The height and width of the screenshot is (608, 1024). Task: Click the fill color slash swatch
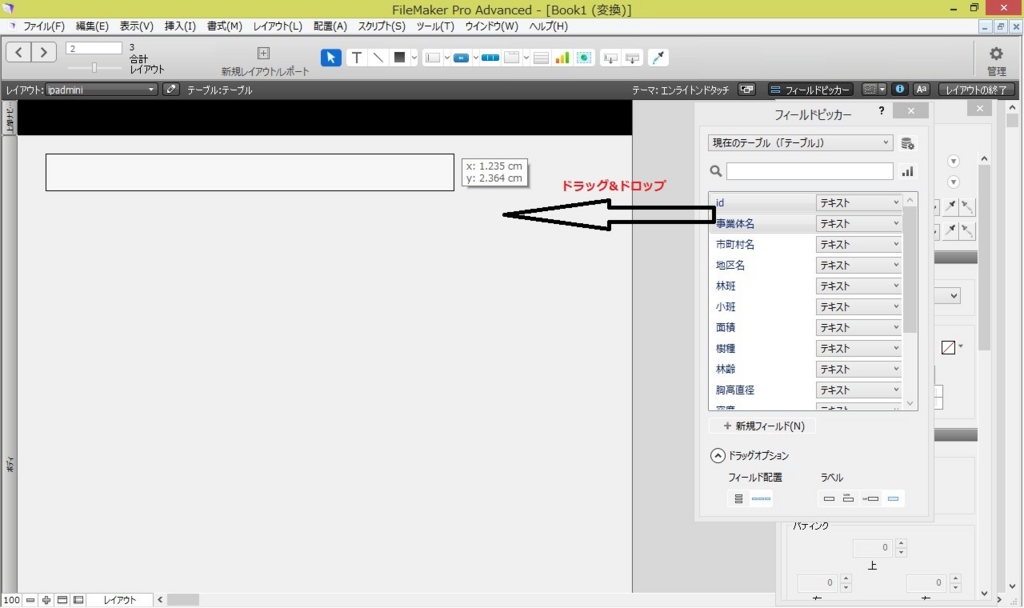[948, 347]
